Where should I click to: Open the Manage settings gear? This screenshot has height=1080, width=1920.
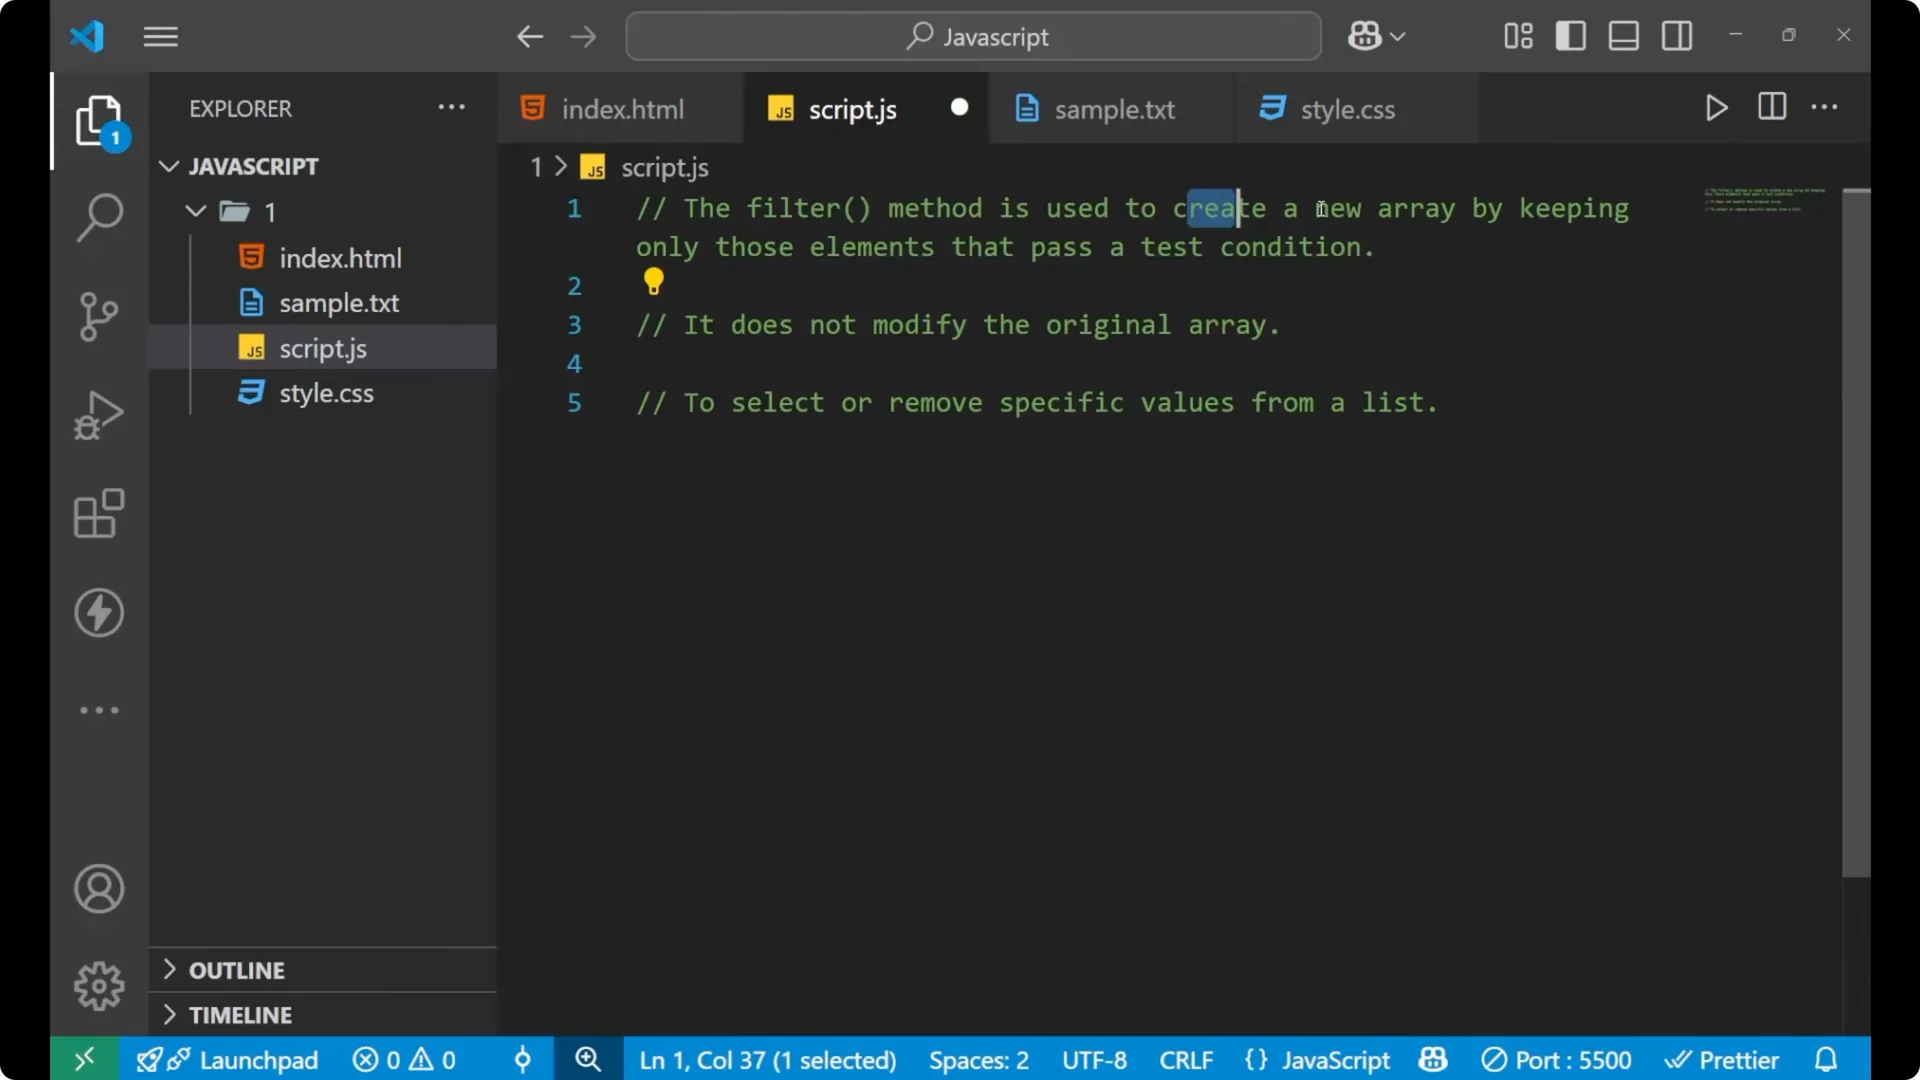coord(98,985)
